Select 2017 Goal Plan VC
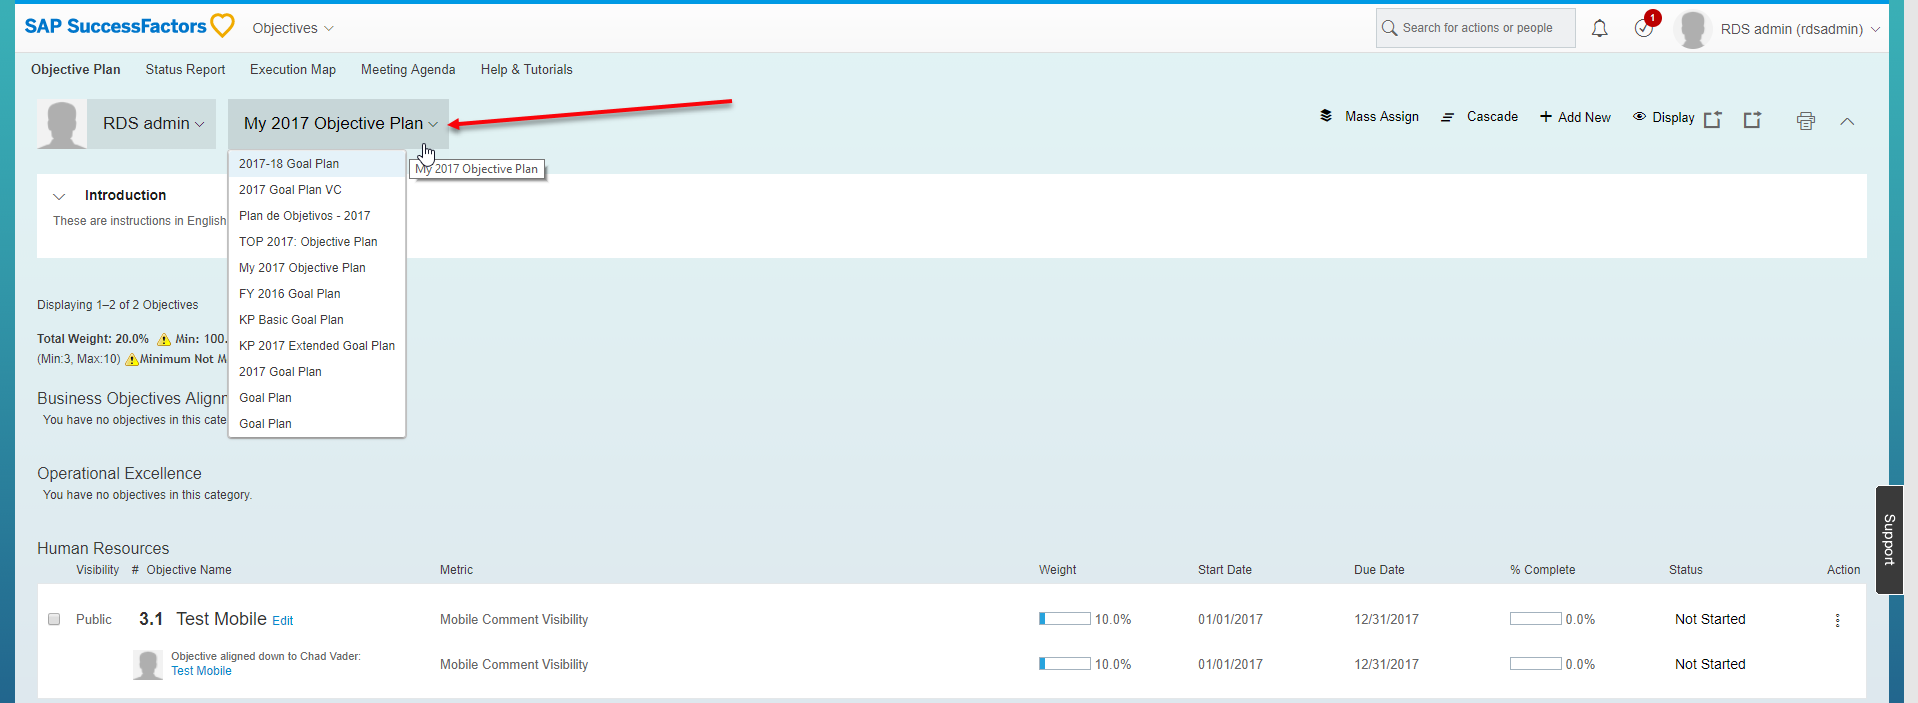The image size is (1918, 703). pos(317,190)
